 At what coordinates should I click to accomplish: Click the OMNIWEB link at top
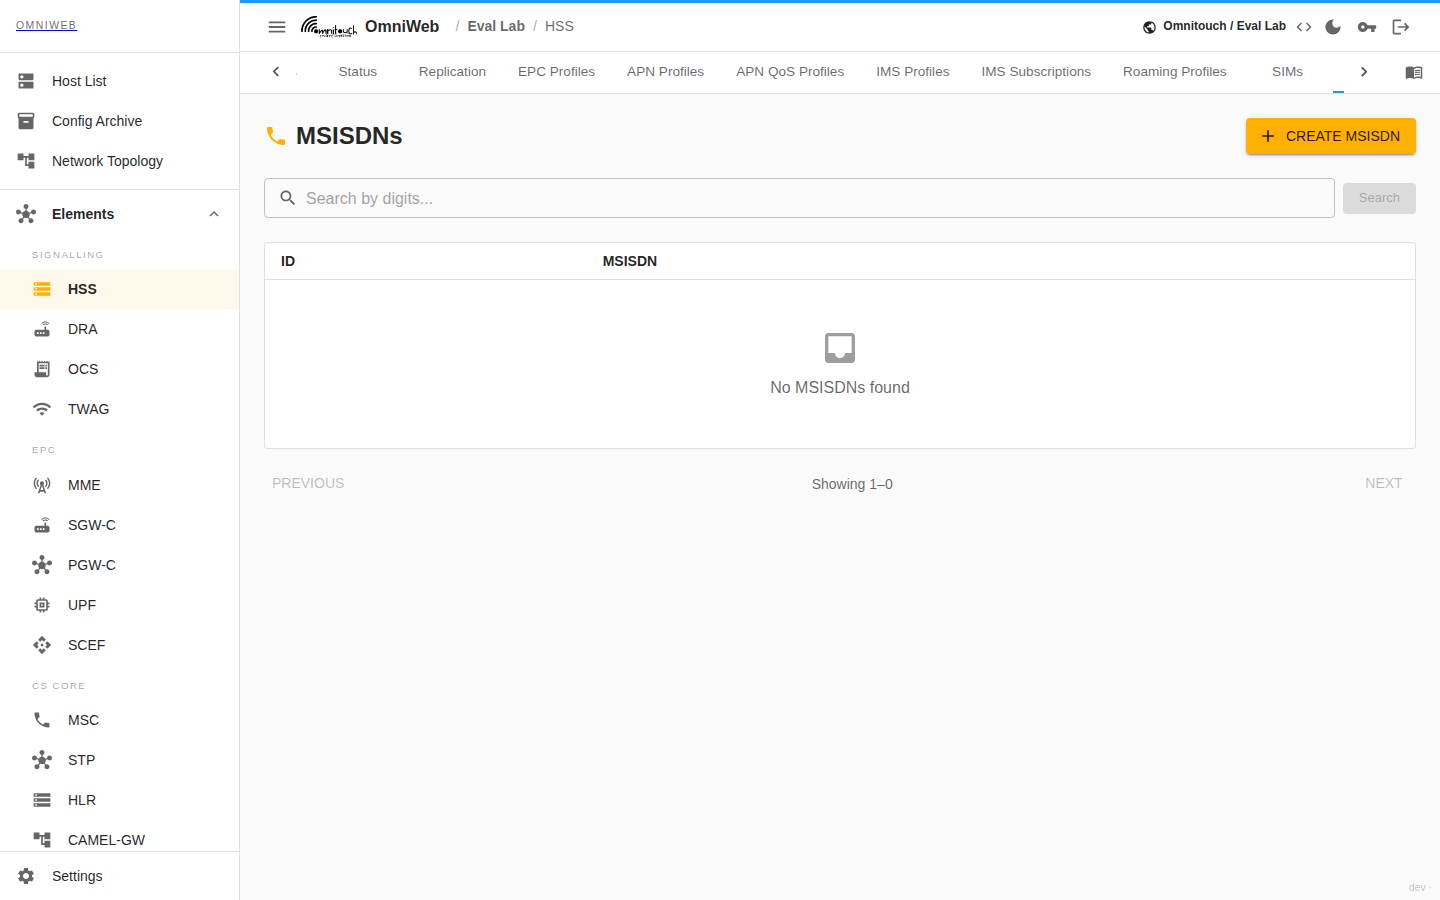(x=46, y=25)
